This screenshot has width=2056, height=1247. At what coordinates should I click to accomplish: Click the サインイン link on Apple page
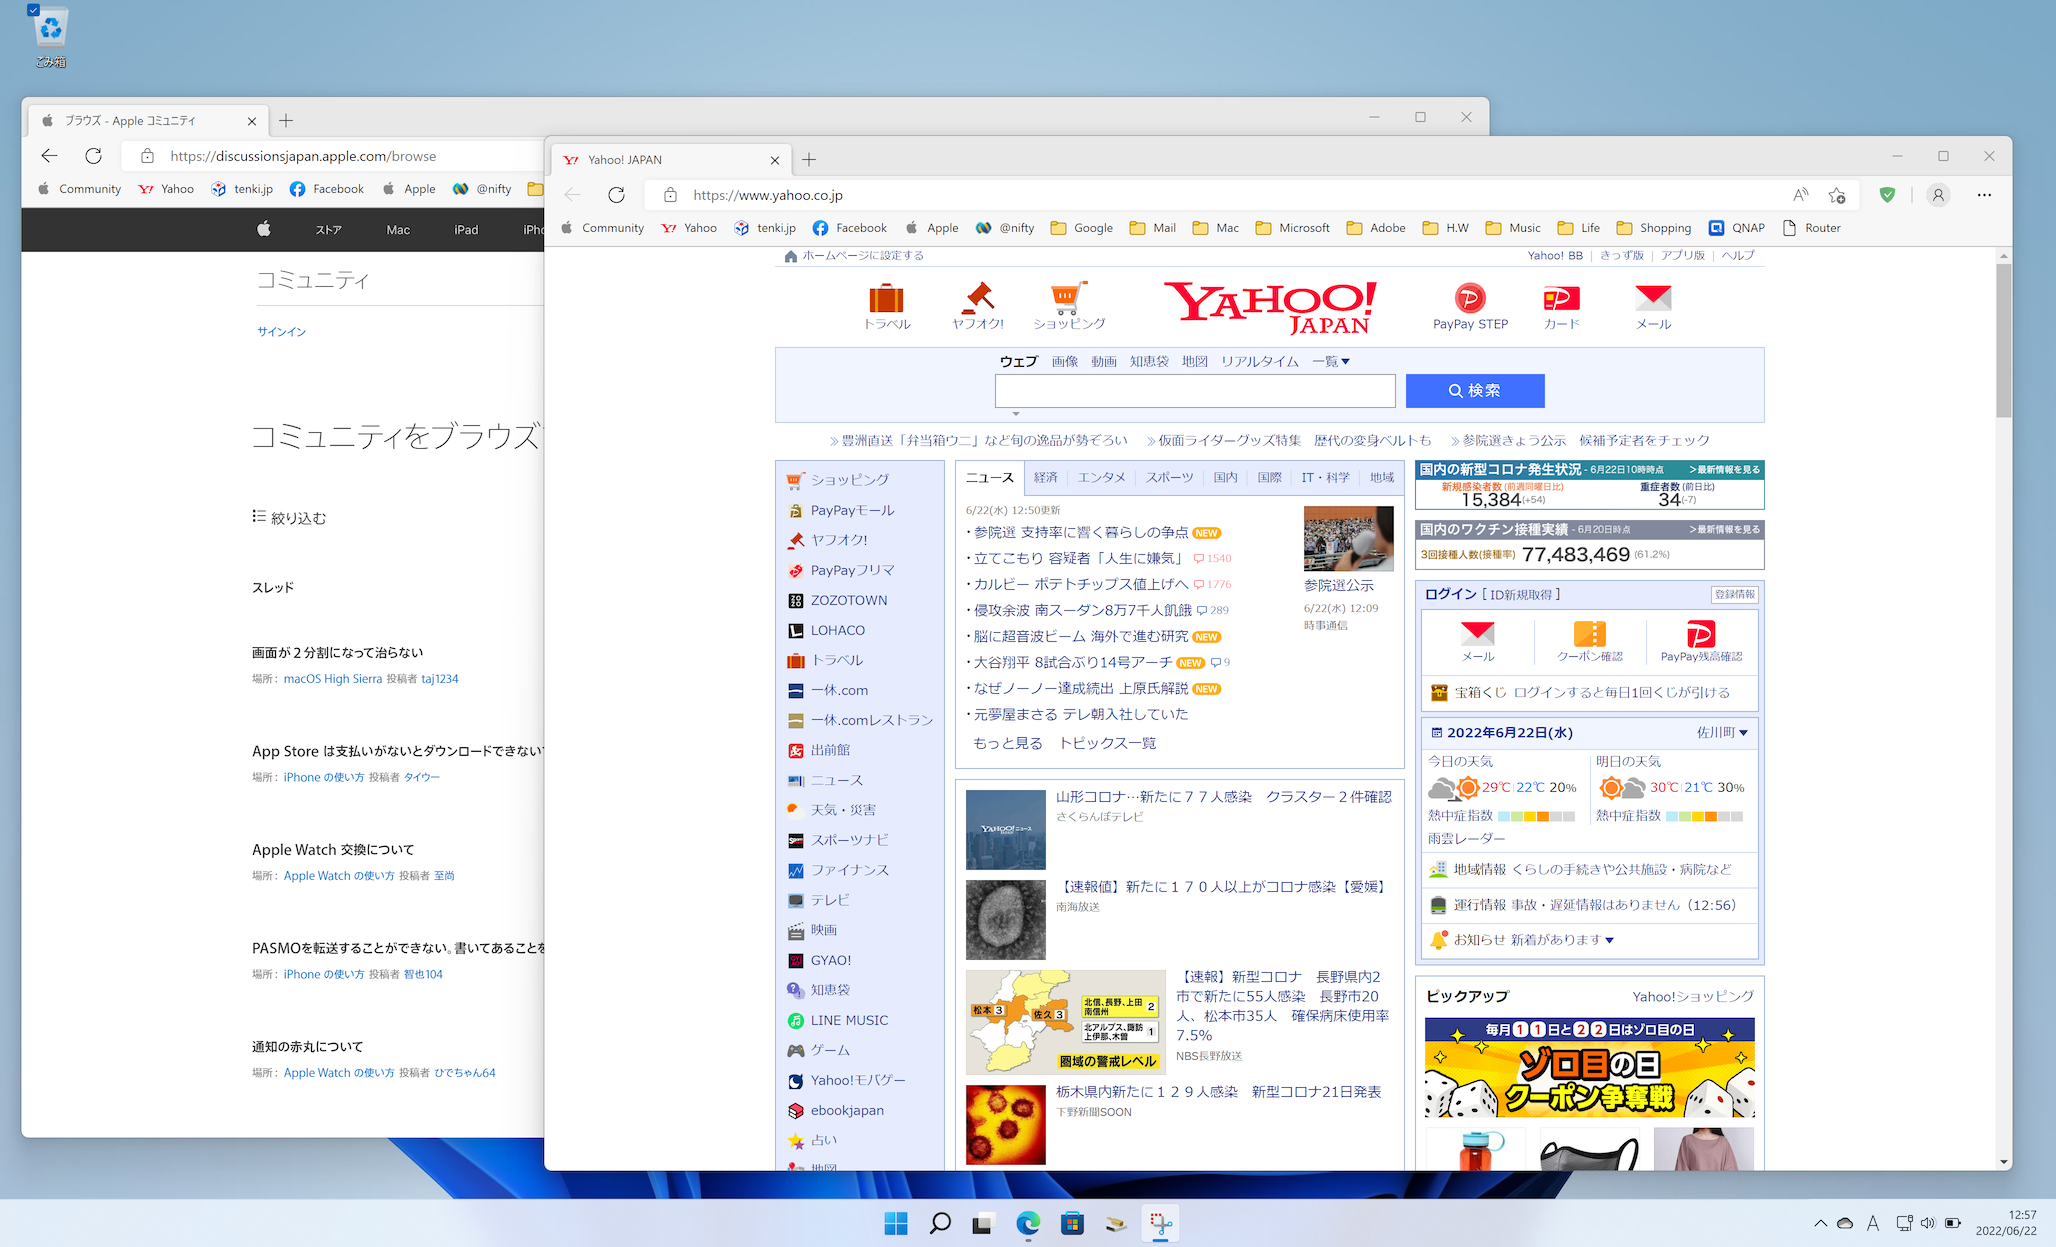click(x=281, y=331)
